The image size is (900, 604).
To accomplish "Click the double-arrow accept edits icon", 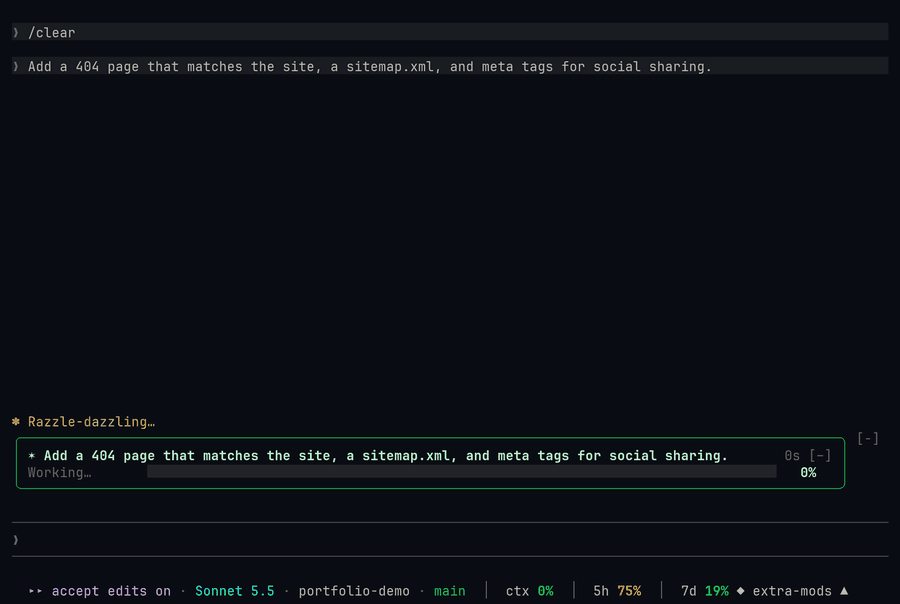I will coord(36,591).
